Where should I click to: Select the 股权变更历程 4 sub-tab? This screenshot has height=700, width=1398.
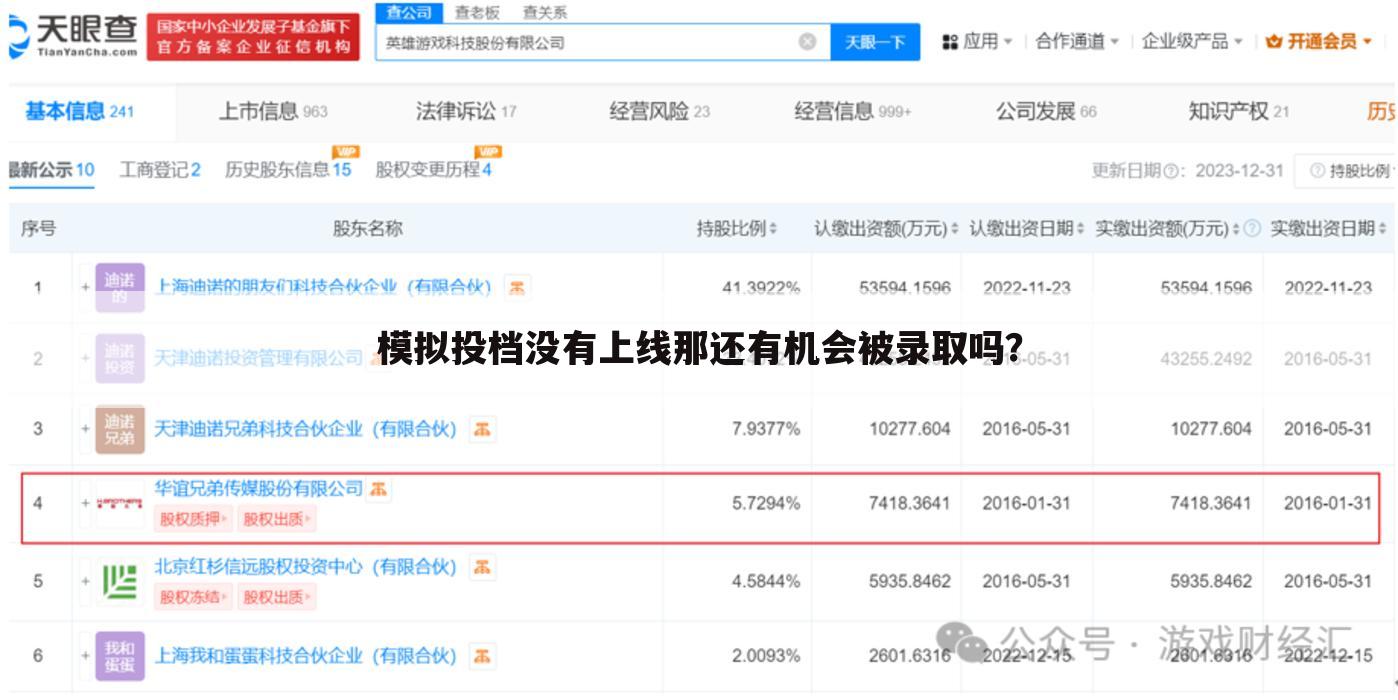tap(433, 170)
